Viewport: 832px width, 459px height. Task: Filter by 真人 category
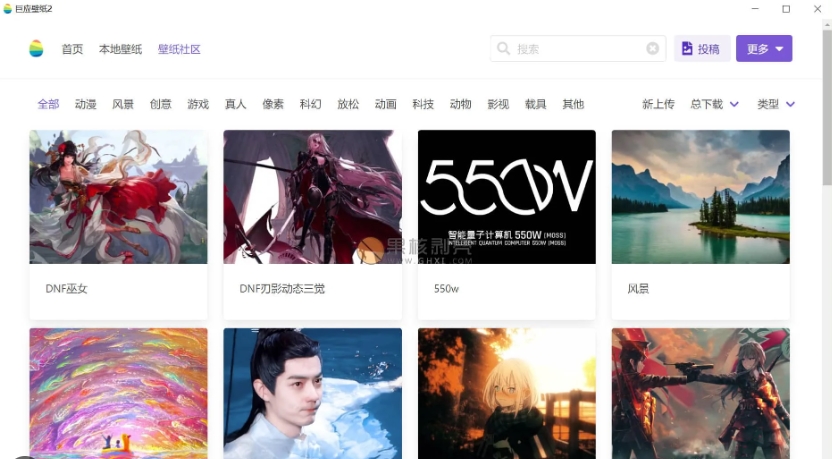[236, 104]
